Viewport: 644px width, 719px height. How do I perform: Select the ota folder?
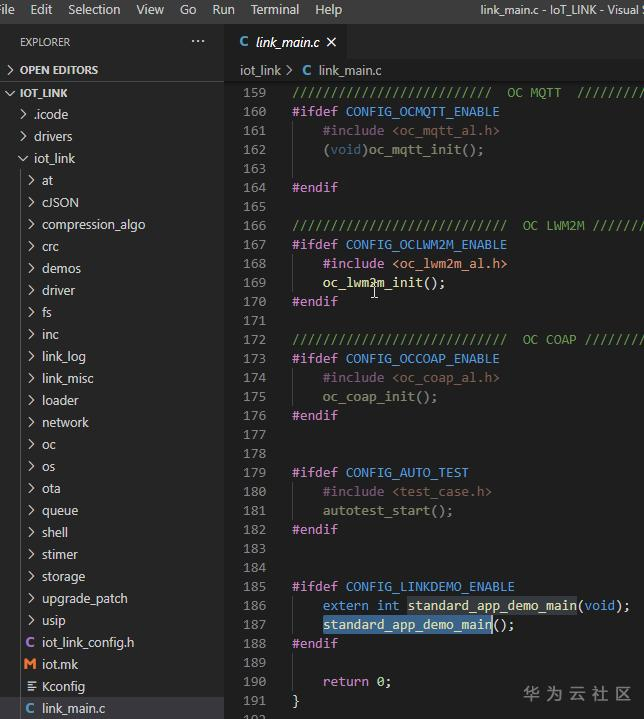click(112, 488)
